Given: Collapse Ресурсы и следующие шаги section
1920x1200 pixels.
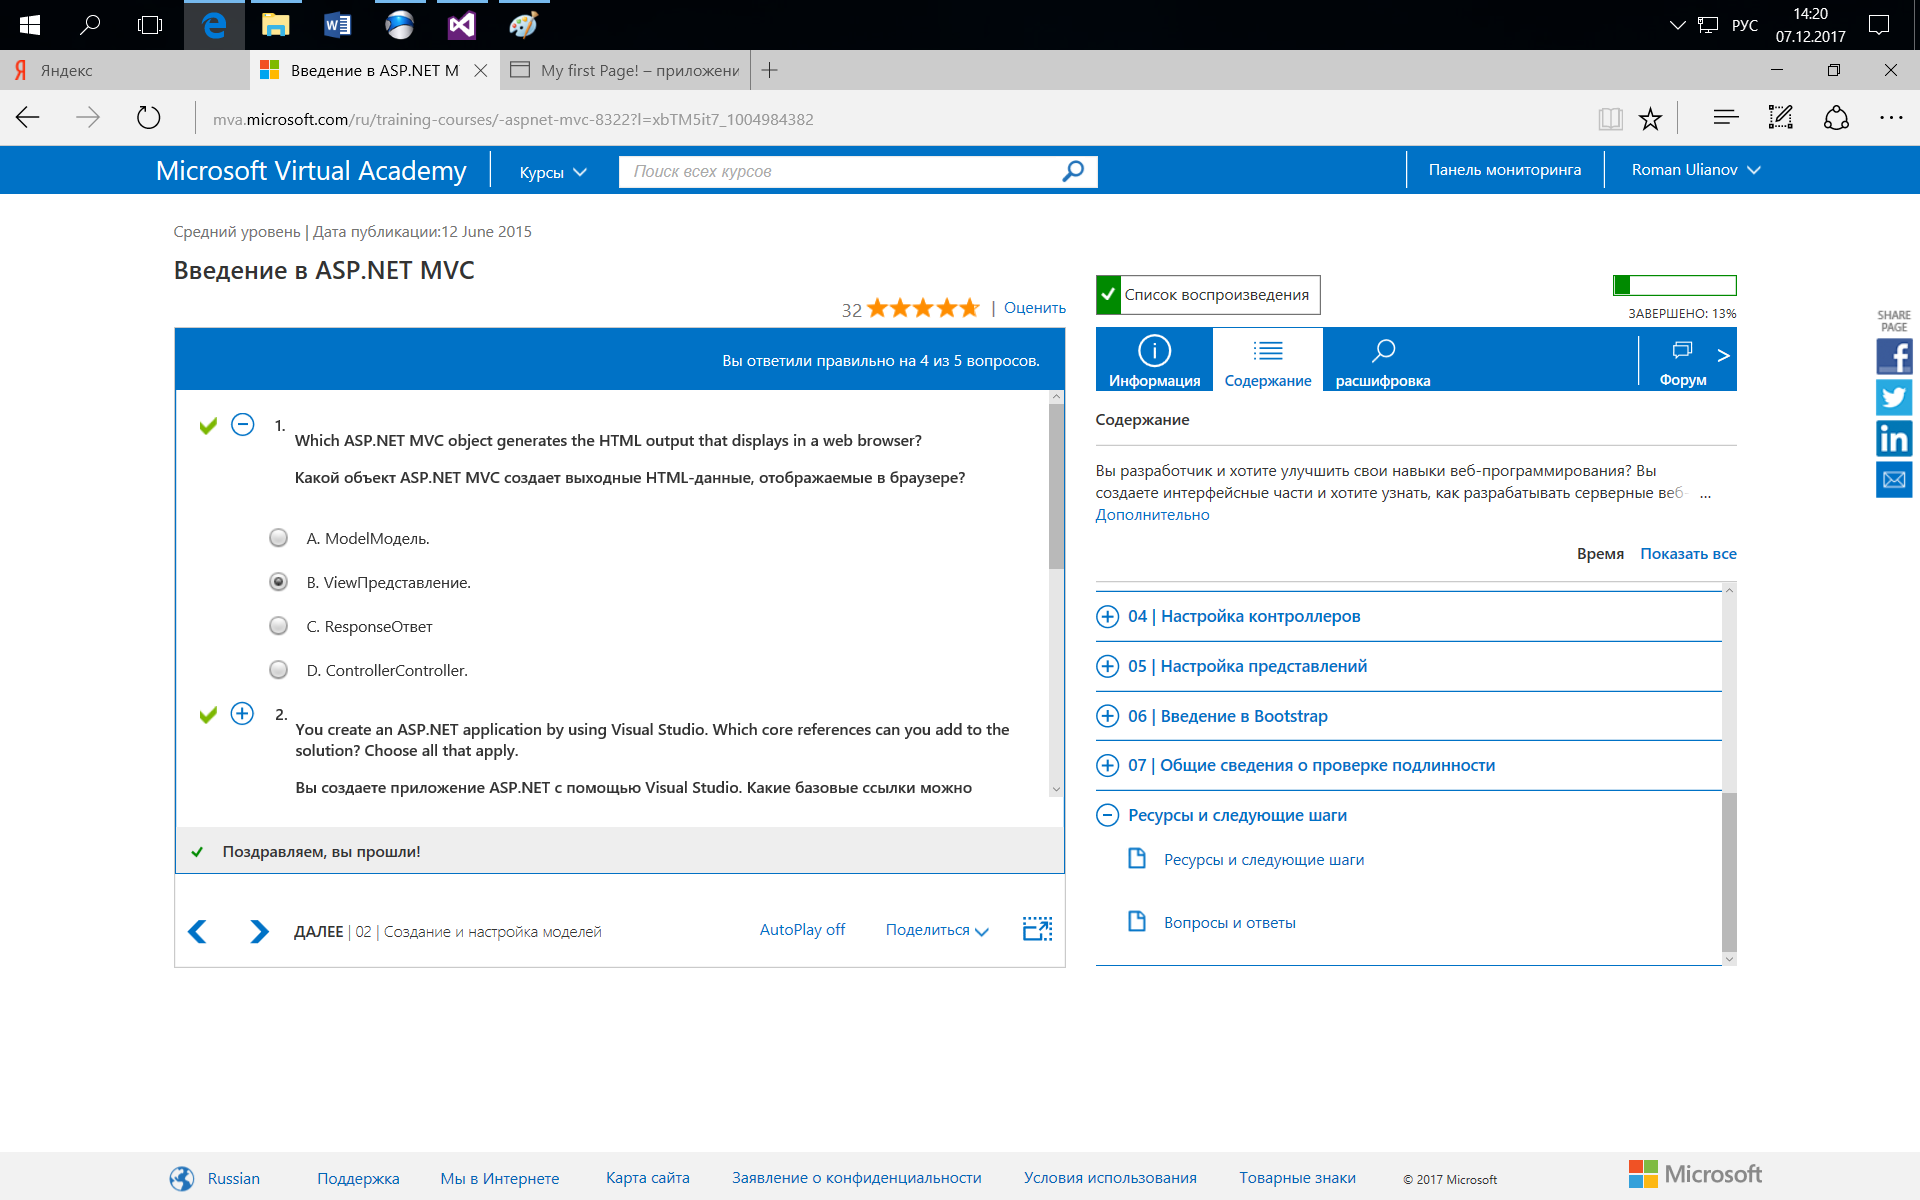Looking at the screenshot, I should point(1108,815).
